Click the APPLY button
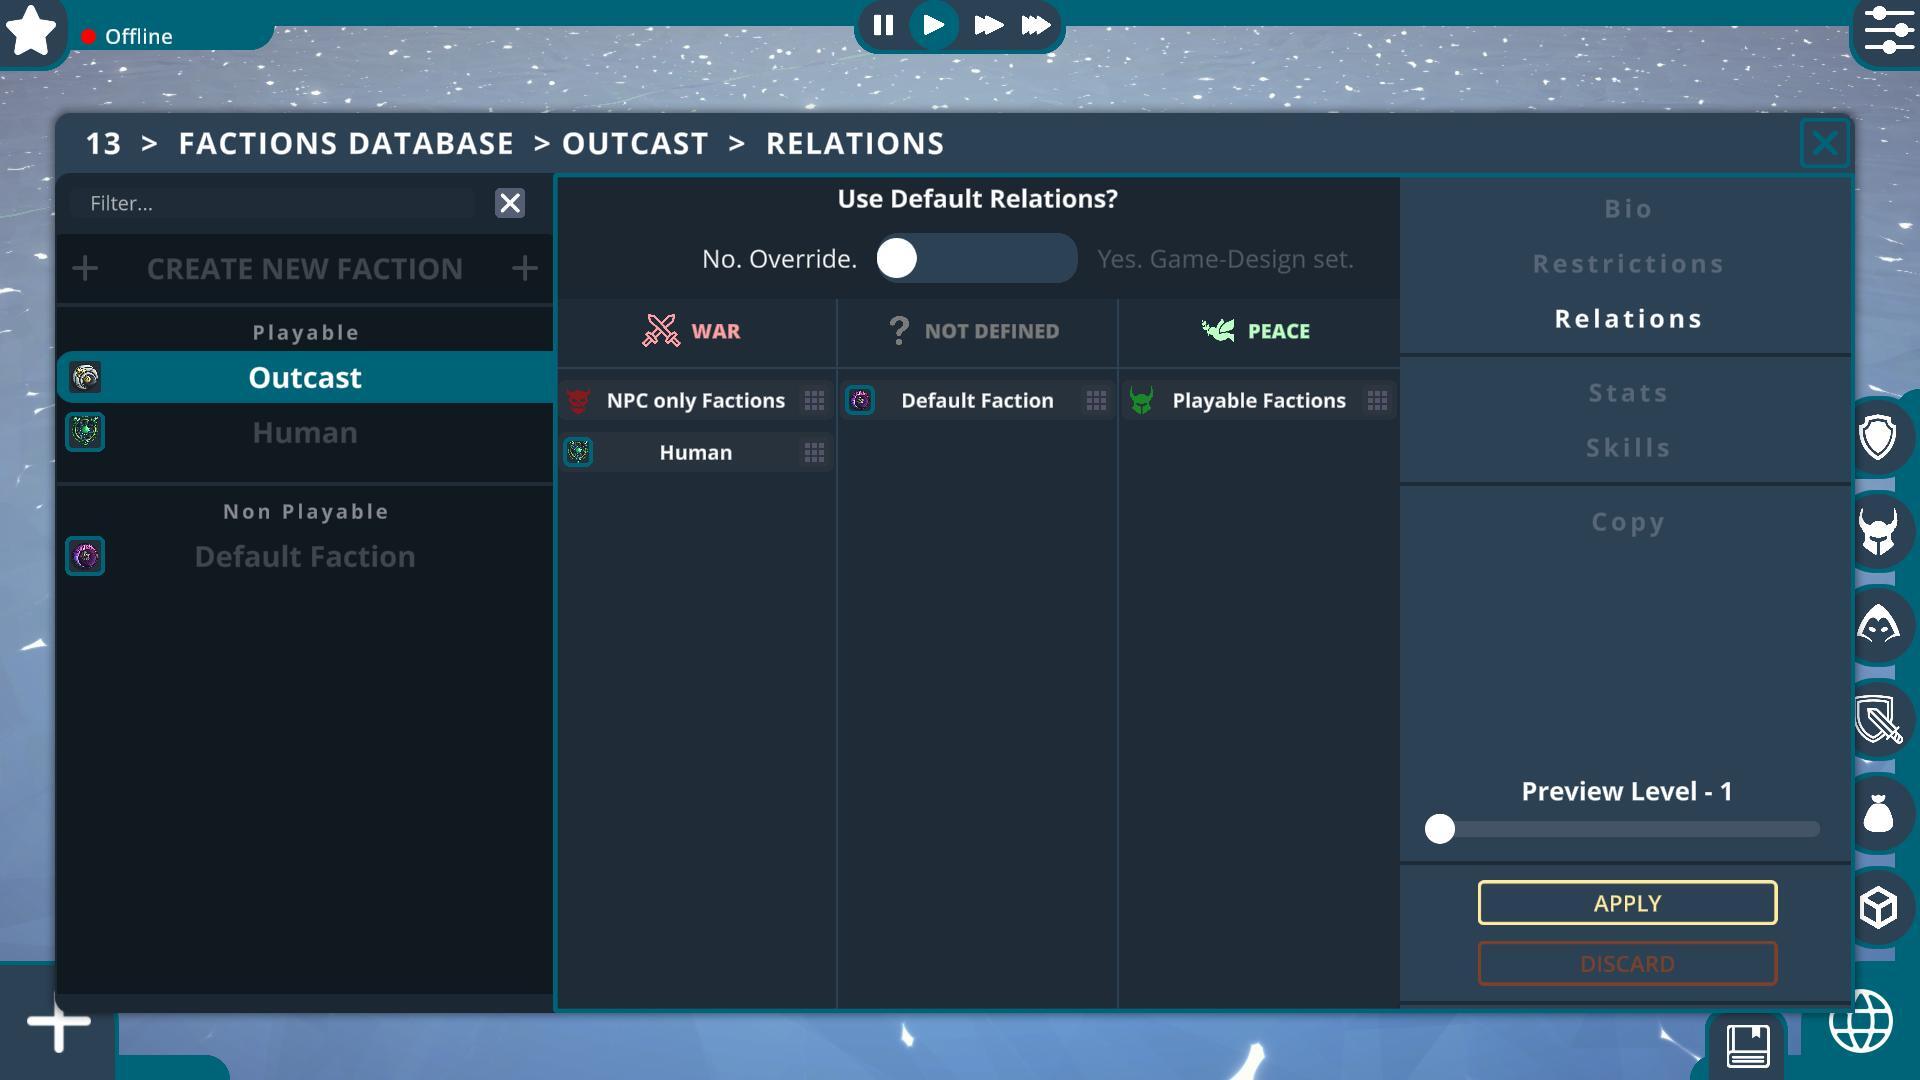 point(1627,903)
